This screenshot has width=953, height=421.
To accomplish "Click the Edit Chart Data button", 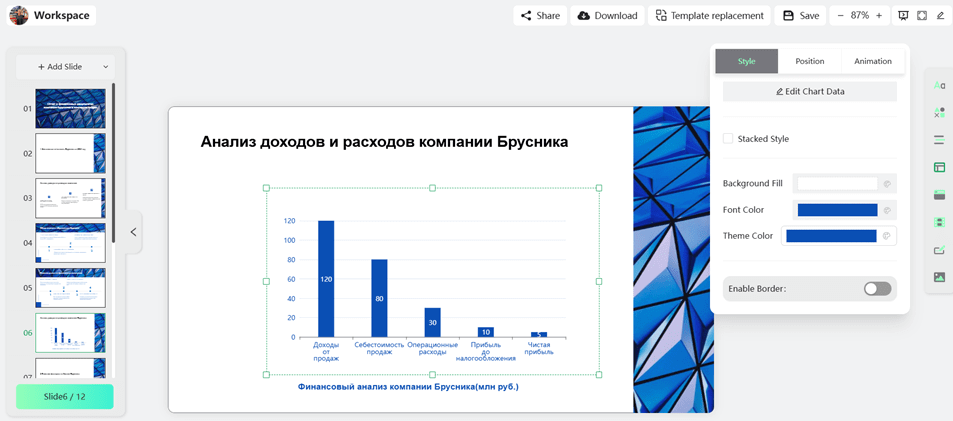I will click(809, 91).
